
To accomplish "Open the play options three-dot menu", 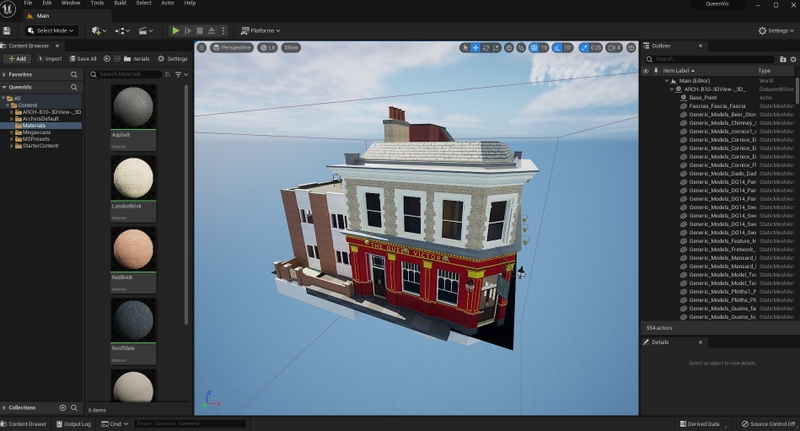I will click(x=223, y=31).
